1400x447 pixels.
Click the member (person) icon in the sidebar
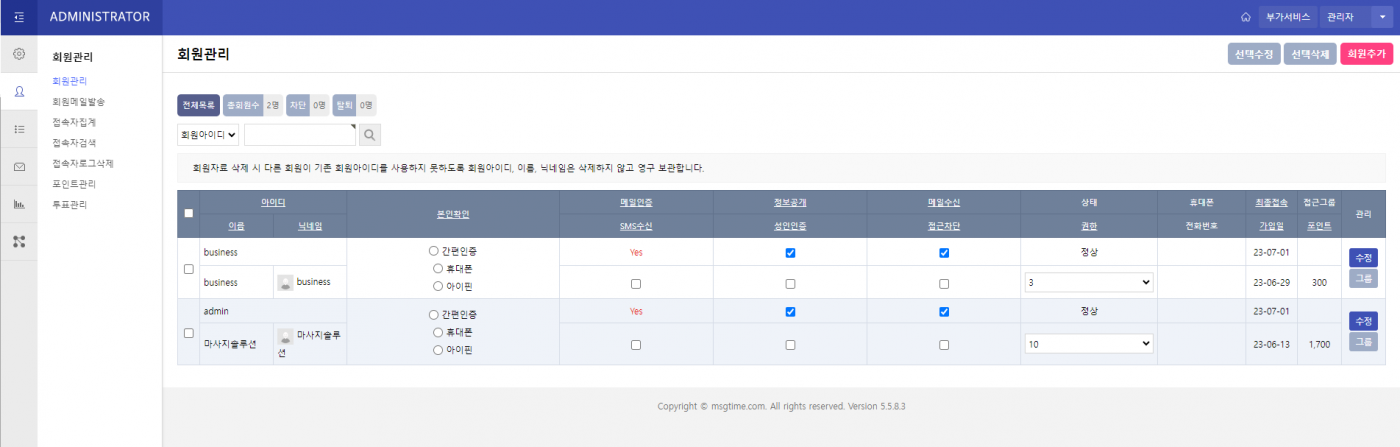click(19, 92)
